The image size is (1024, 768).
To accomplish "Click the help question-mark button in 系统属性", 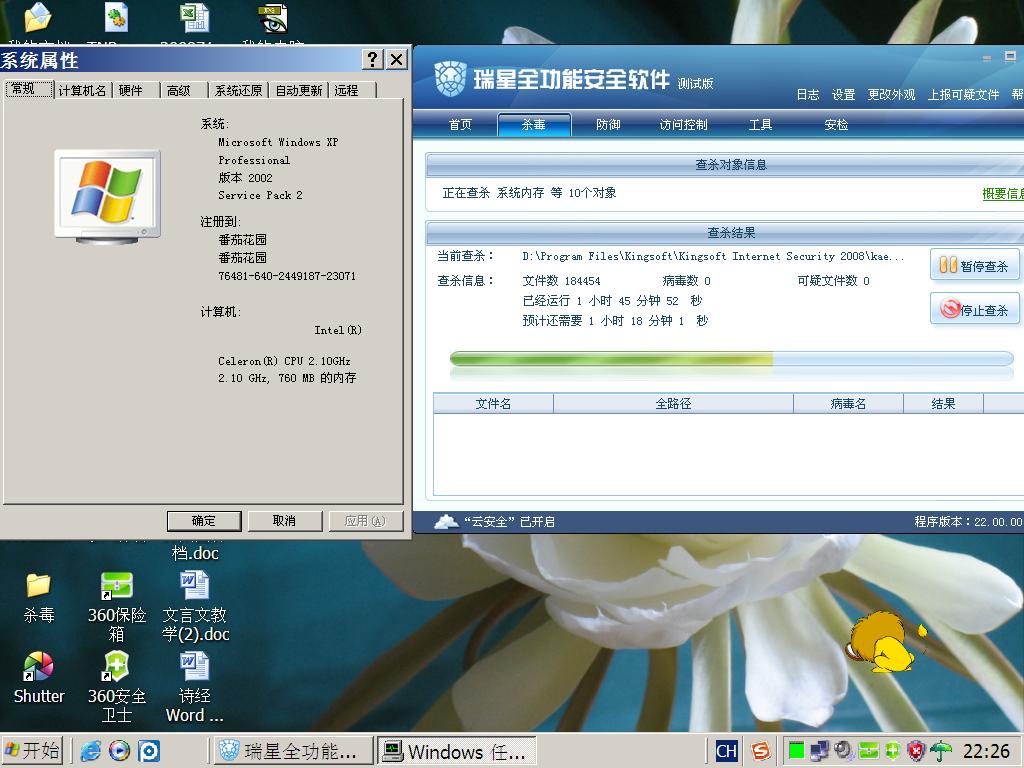I will coord(372,59).
